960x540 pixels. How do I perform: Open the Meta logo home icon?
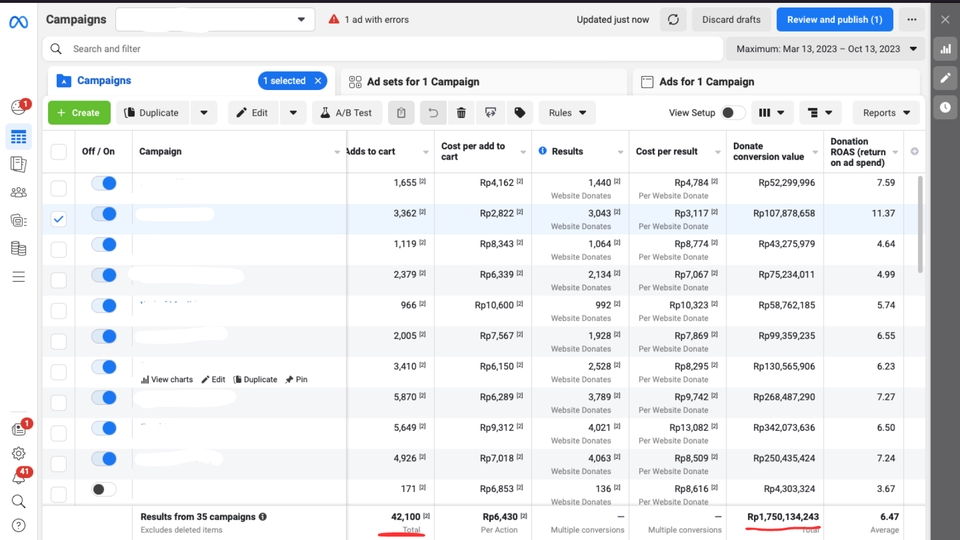pos(18,22)
